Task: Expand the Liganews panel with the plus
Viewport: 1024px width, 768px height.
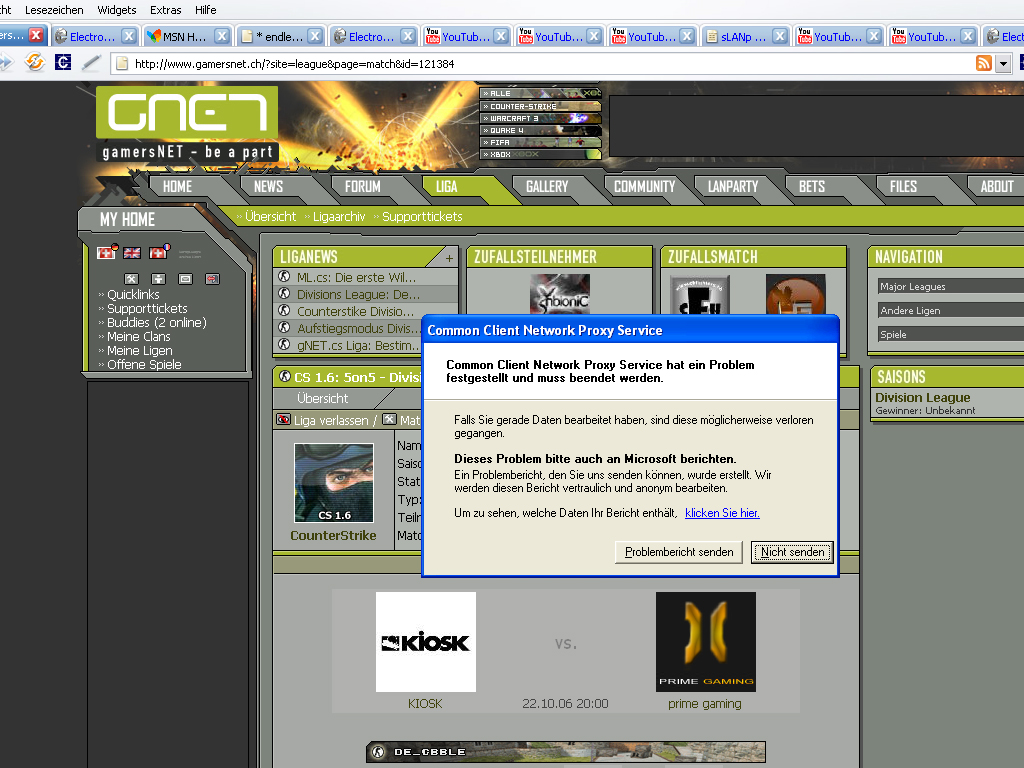Action: pos(449,258)
